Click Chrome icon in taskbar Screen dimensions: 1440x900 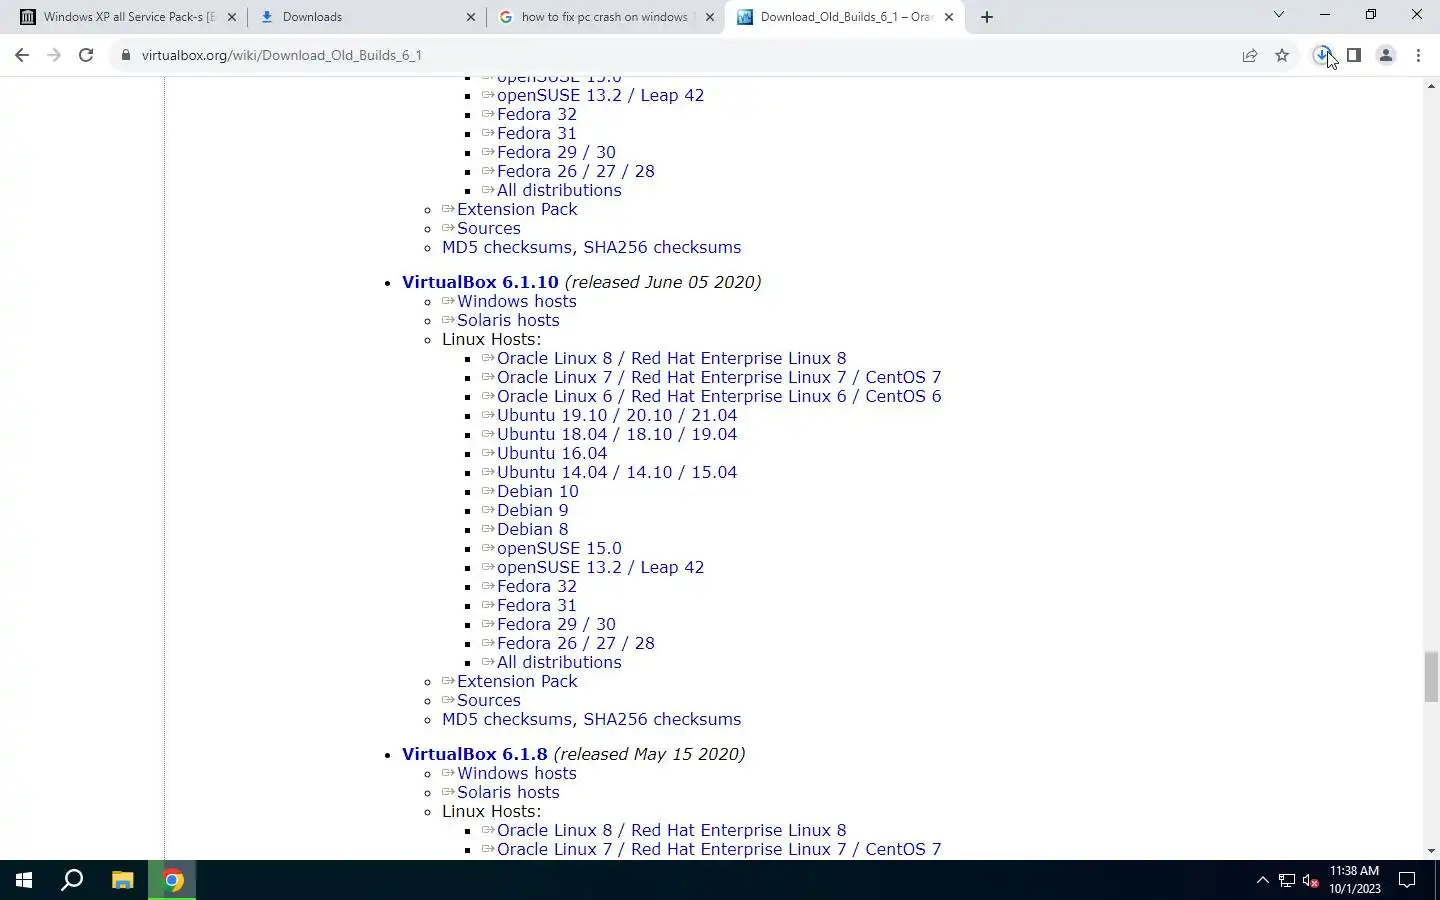173,880
